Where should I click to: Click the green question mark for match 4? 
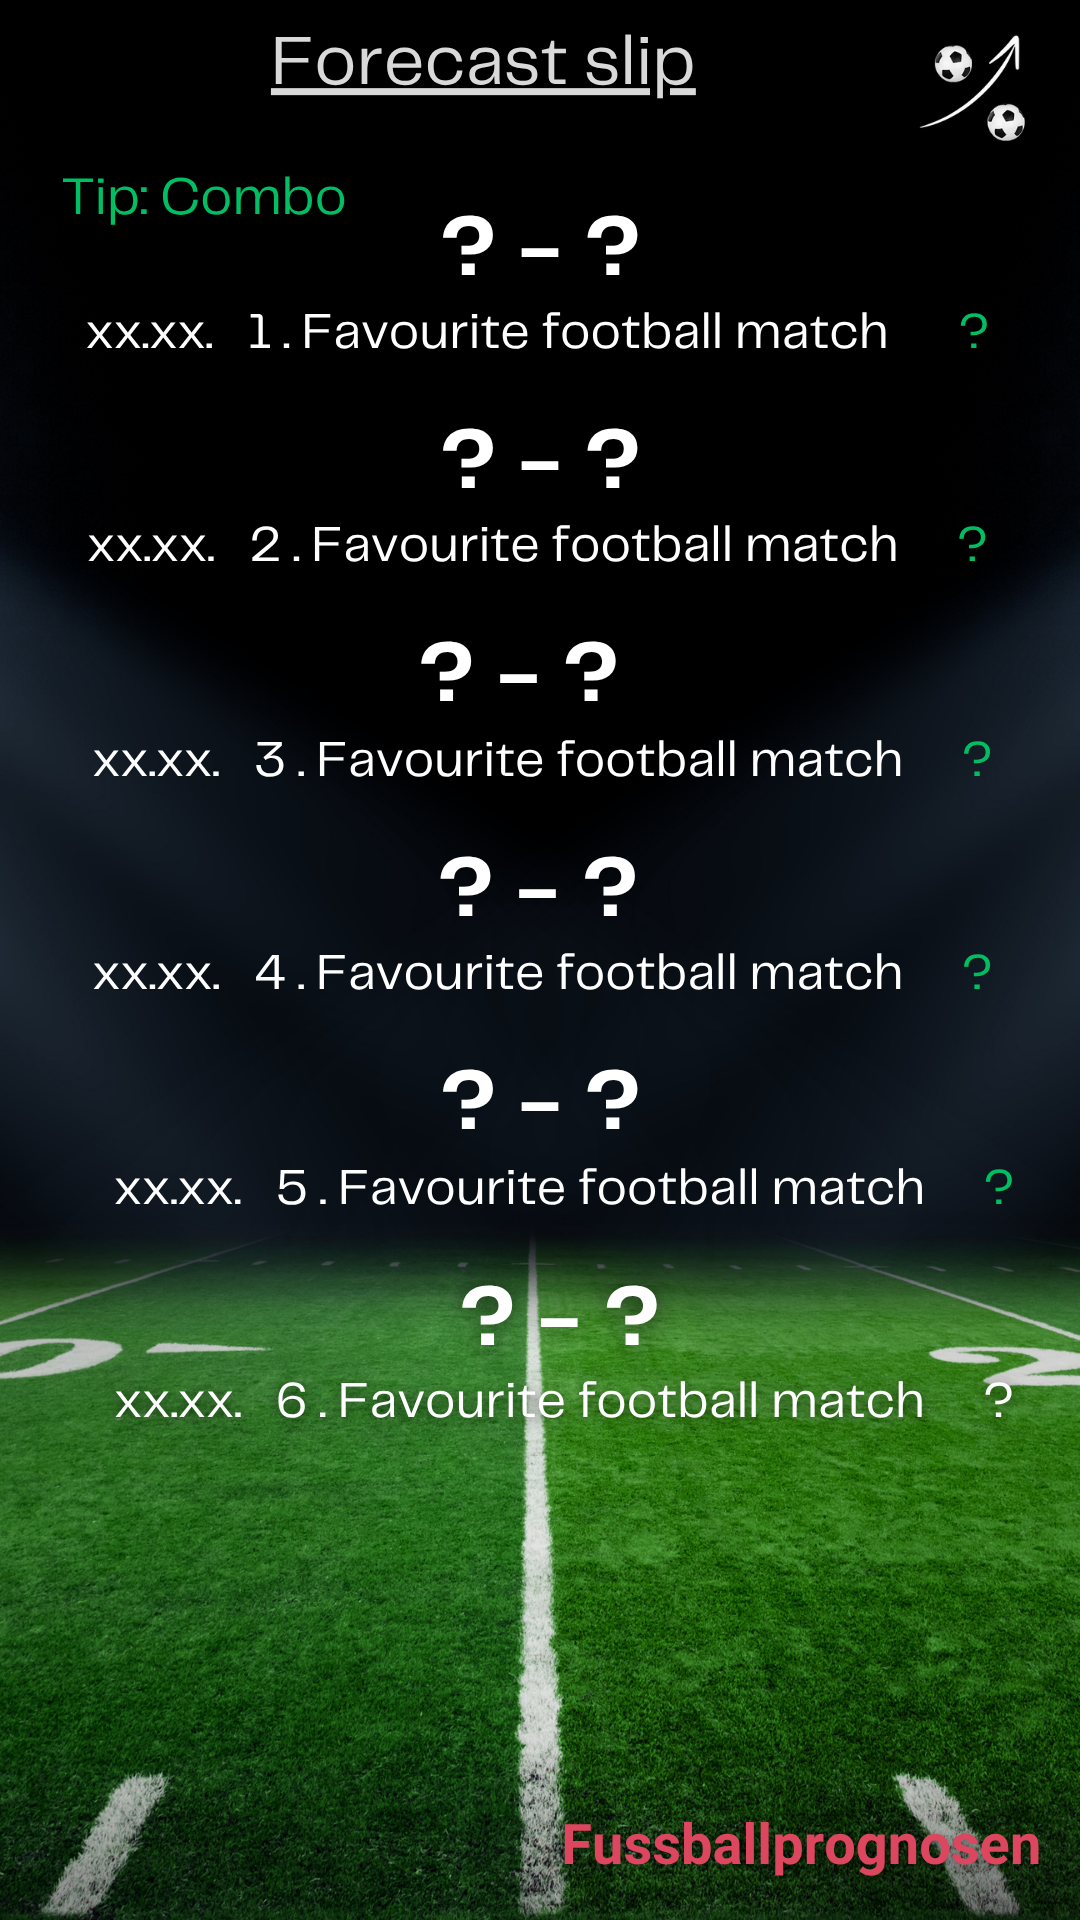(977, 973)
